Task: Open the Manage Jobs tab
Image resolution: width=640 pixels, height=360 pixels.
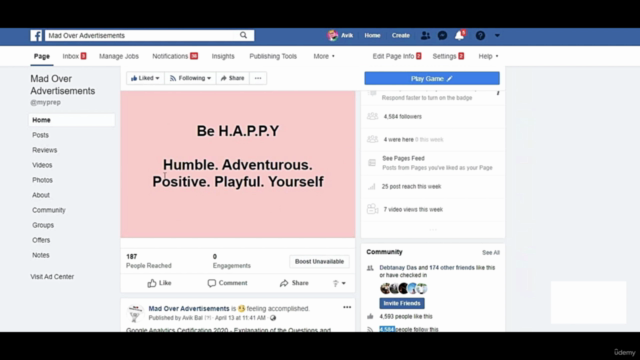Action: 119,56
